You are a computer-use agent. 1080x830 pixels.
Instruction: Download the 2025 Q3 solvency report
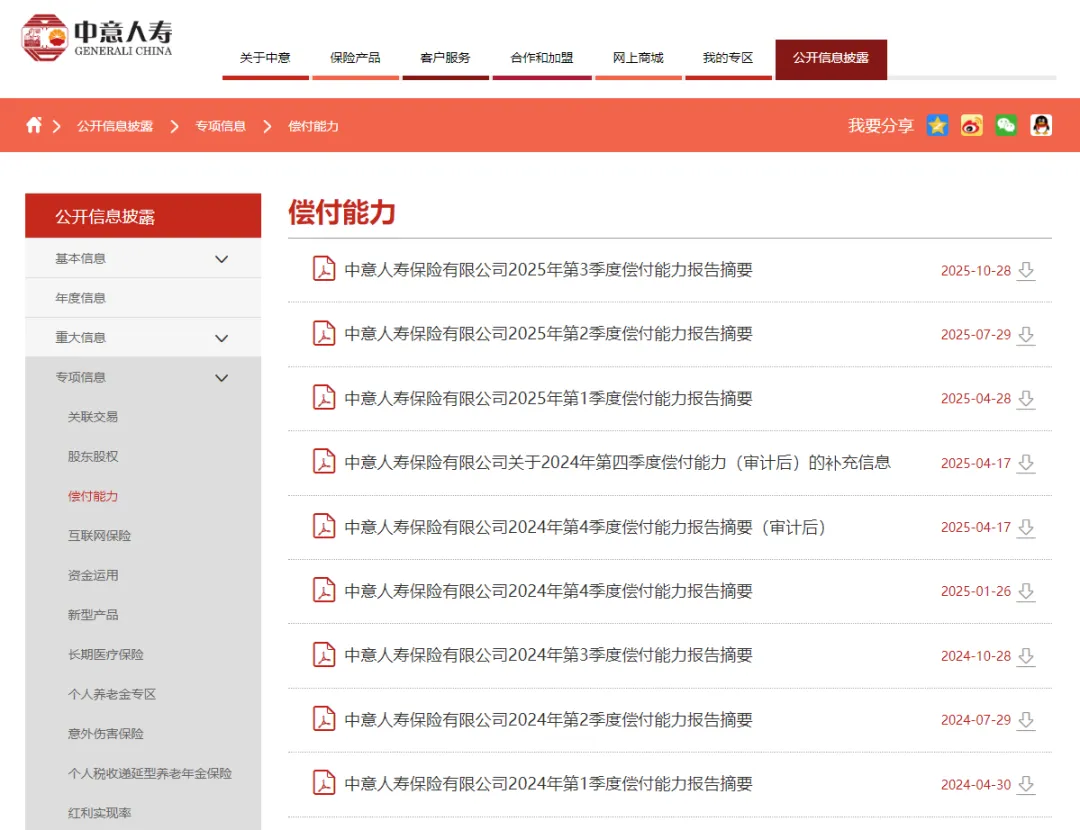tap(1025, 271)
